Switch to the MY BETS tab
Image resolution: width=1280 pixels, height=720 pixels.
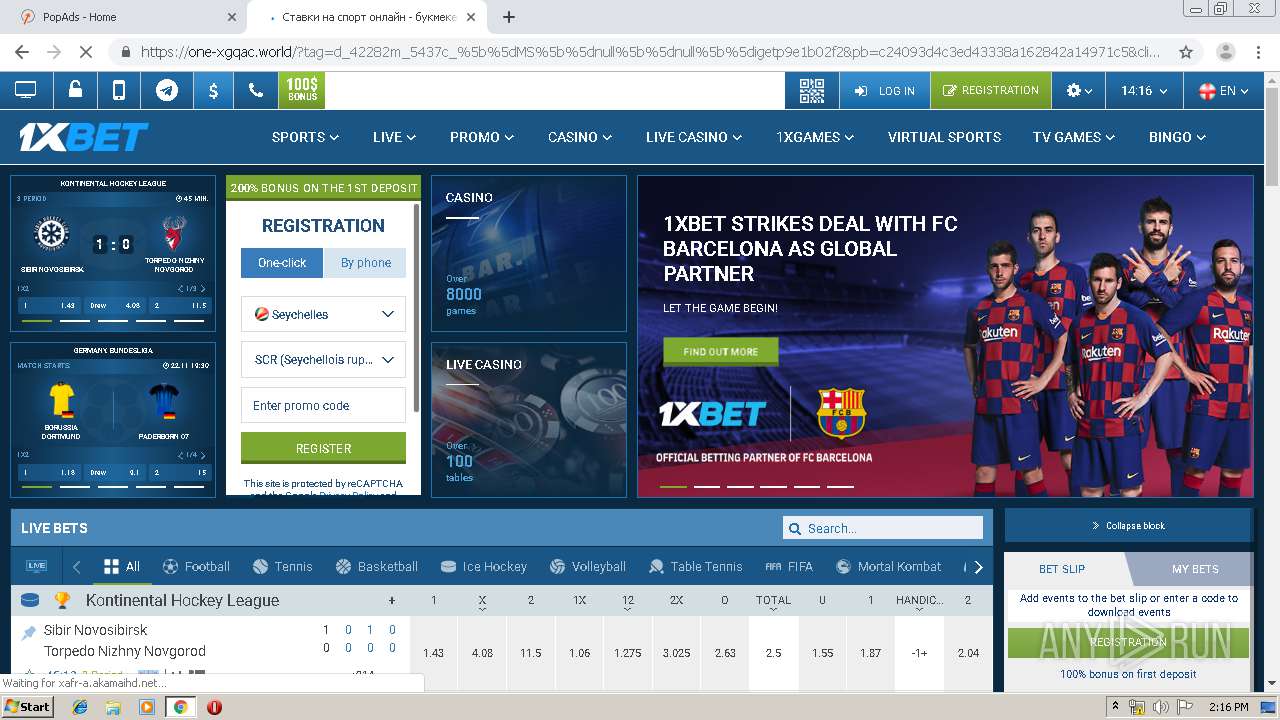pyautogui.click(x=1194, y=569)
